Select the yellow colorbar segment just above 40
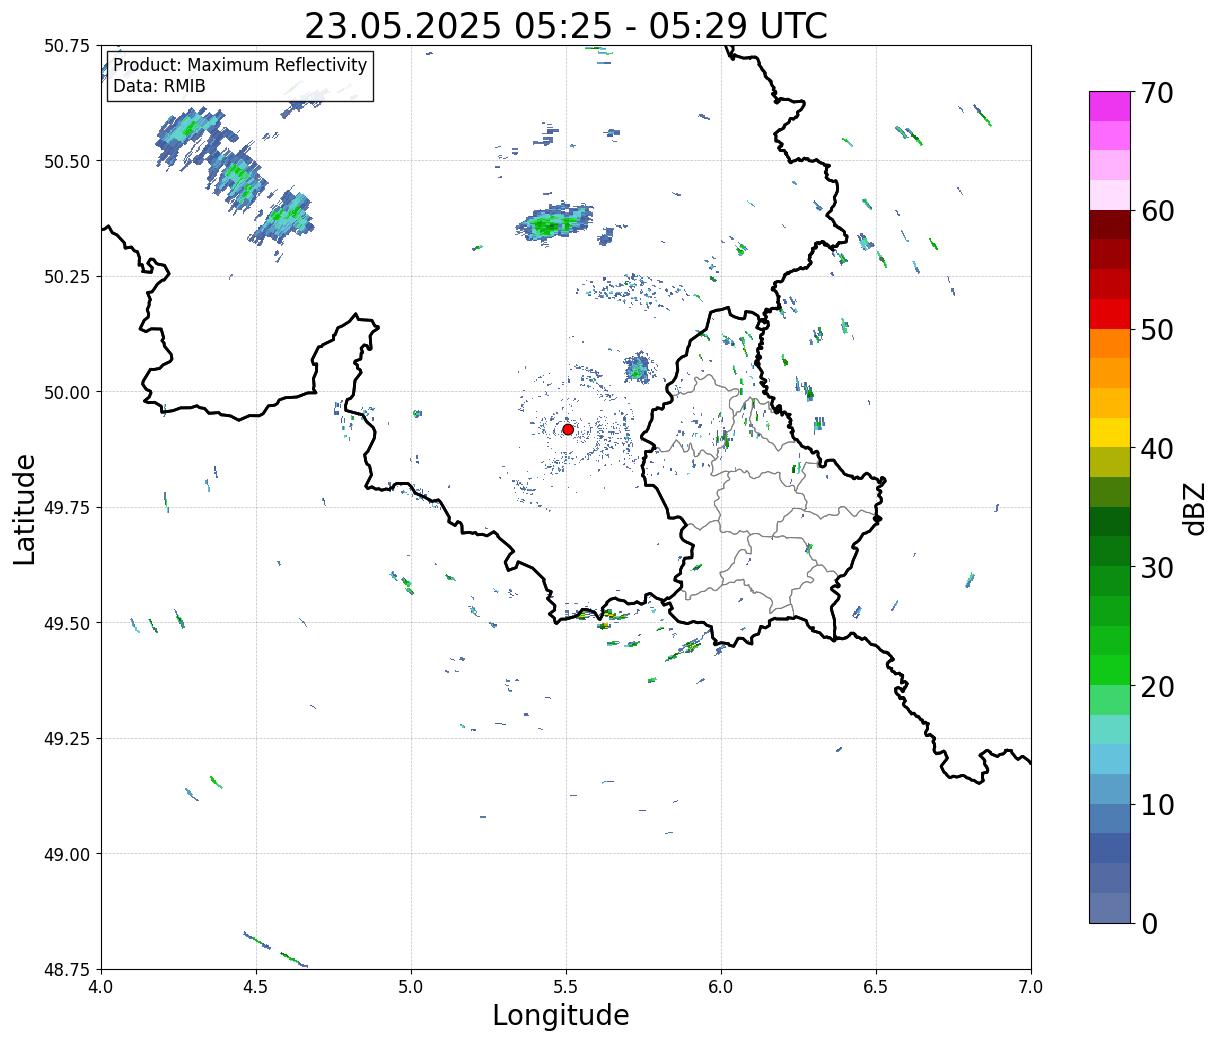The width and height of the screenshot is (1219, 1040). tap(1110, 433)
